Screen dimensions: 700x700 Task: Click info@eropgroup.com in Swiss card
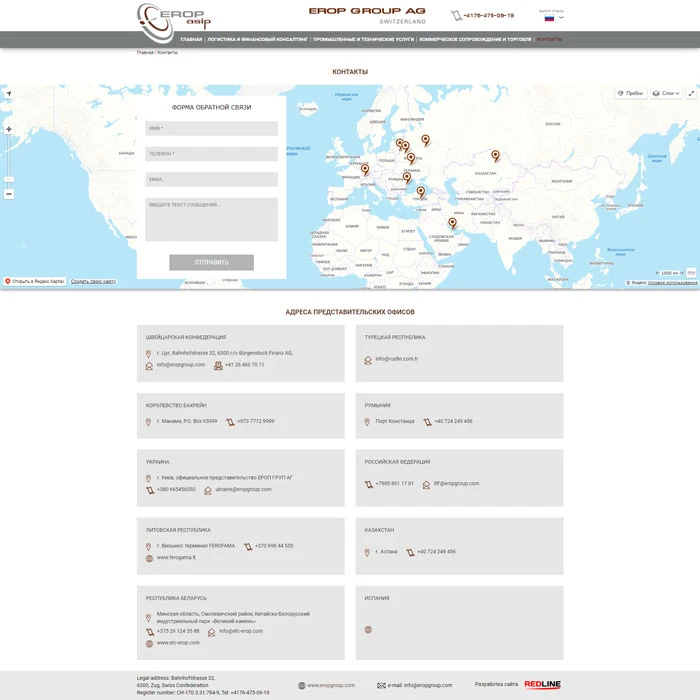click(x=181, y=365)
